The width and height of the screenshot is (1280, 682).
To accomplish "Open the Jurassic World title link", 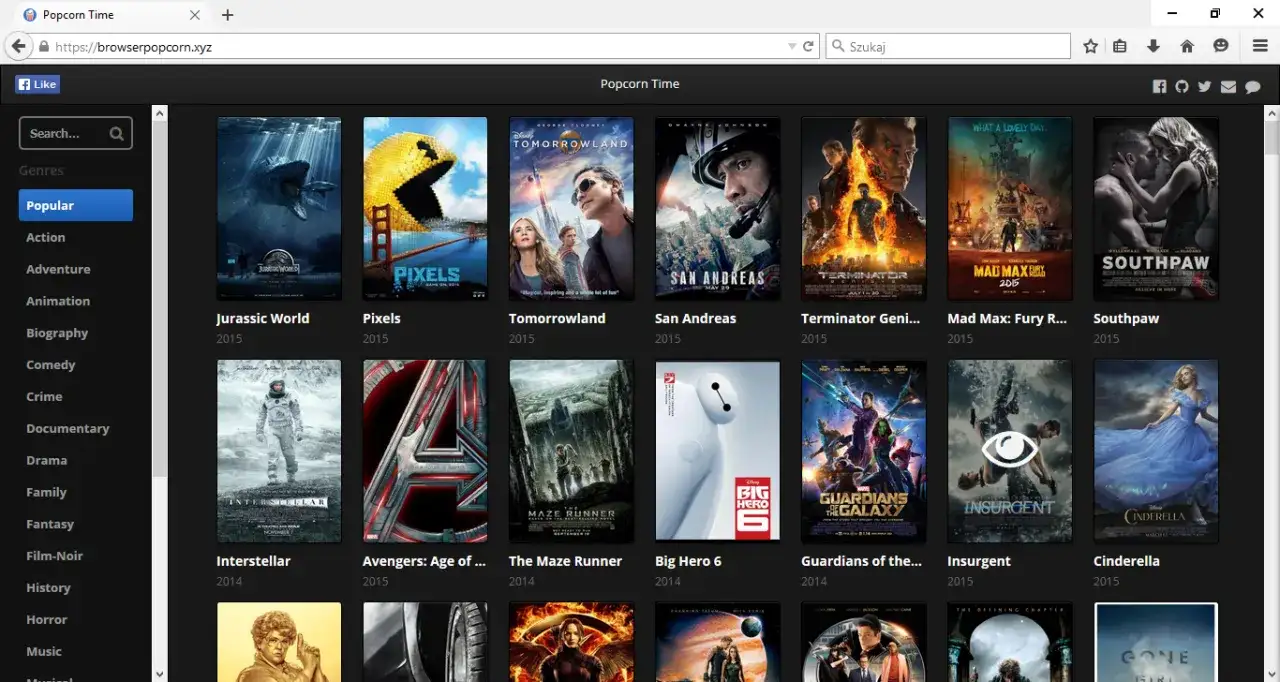I will pyautogui.click(x=262, y=318).
